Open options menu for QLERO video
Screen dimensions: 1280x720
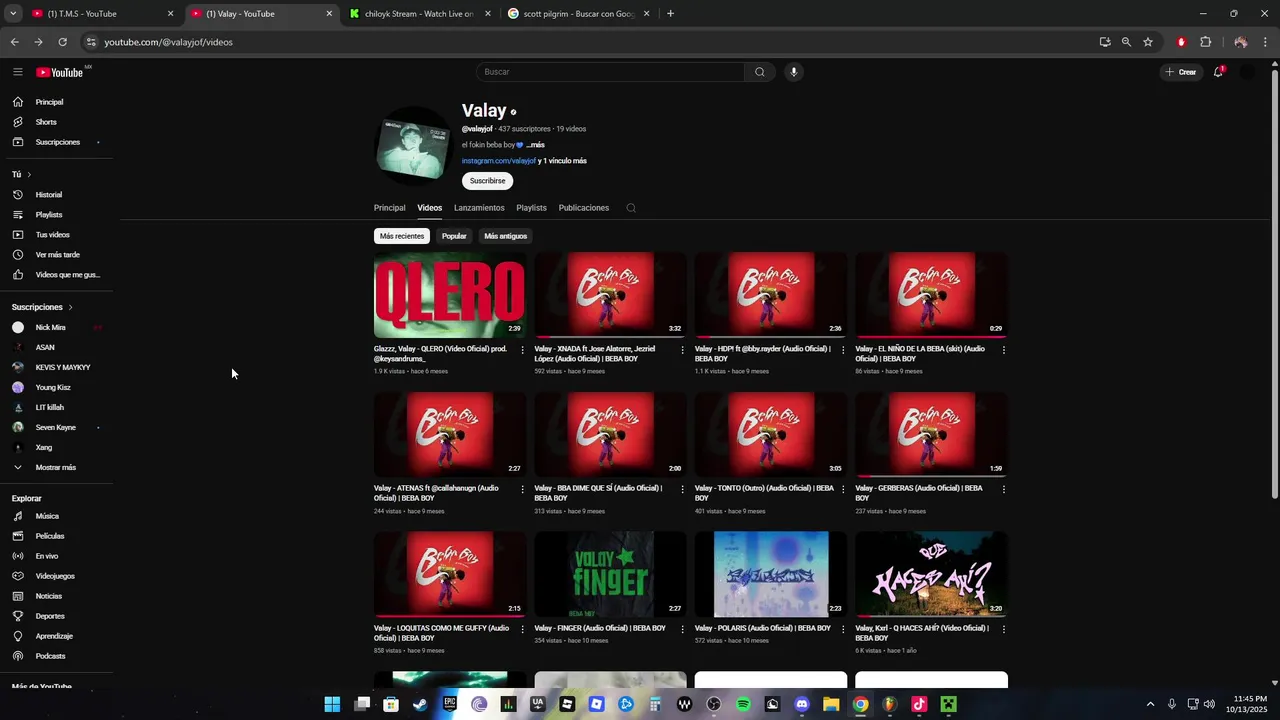[523, 350]
